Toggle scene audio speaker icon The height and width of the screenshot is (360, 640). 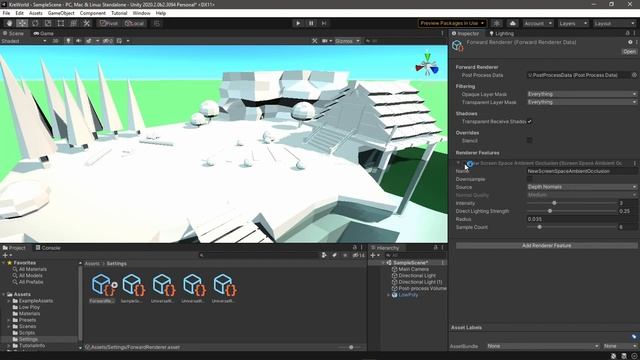tap(78, 41)
